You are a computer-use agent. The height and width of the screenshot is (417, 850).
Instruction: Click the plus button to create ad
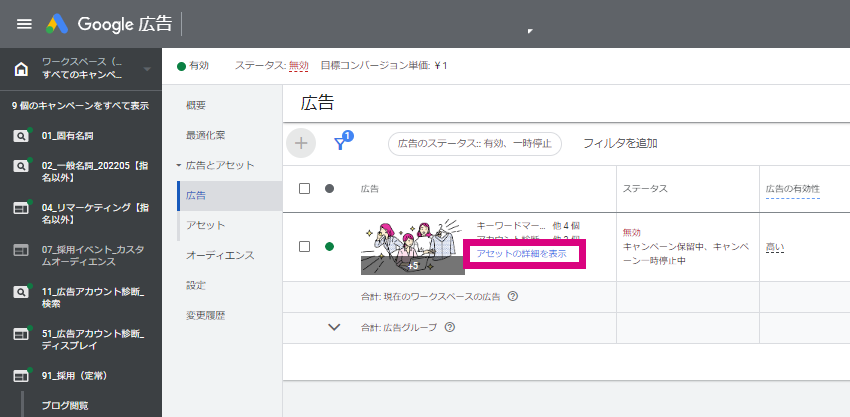click(x=301, y=143)
